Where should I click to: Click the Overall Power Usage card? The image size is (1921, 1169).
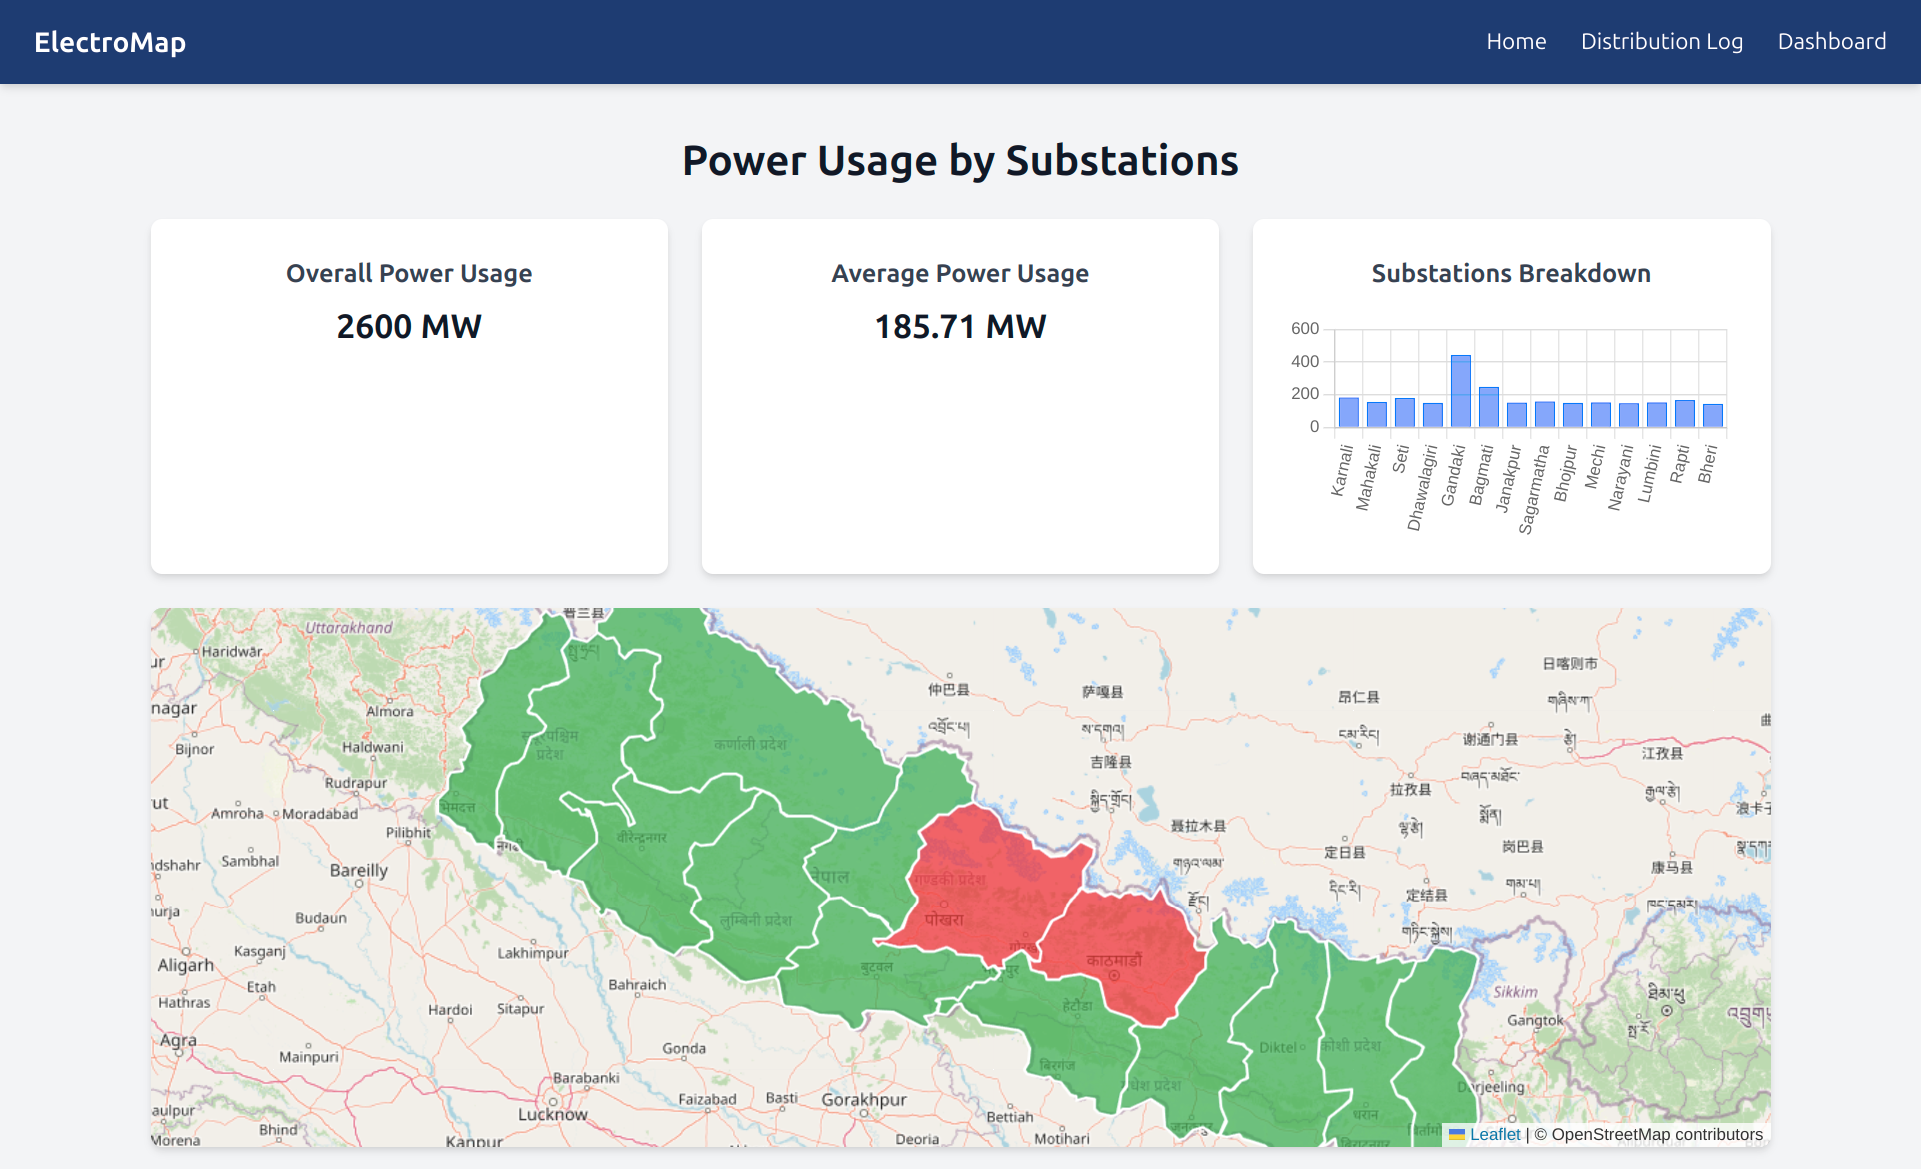(409, 396)
